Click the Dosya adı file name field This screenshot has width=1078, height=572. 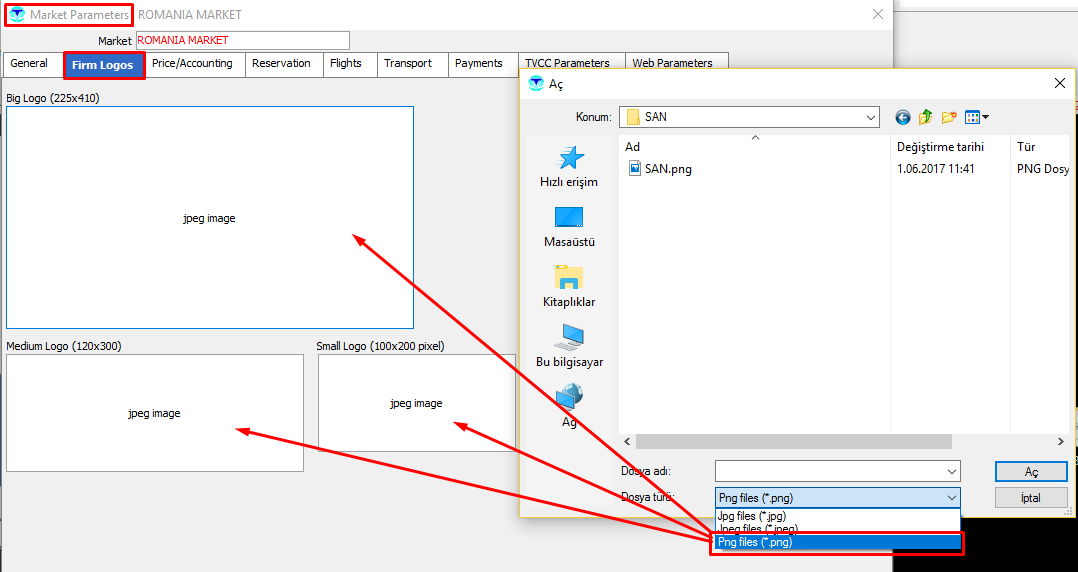tap(830, 471)
